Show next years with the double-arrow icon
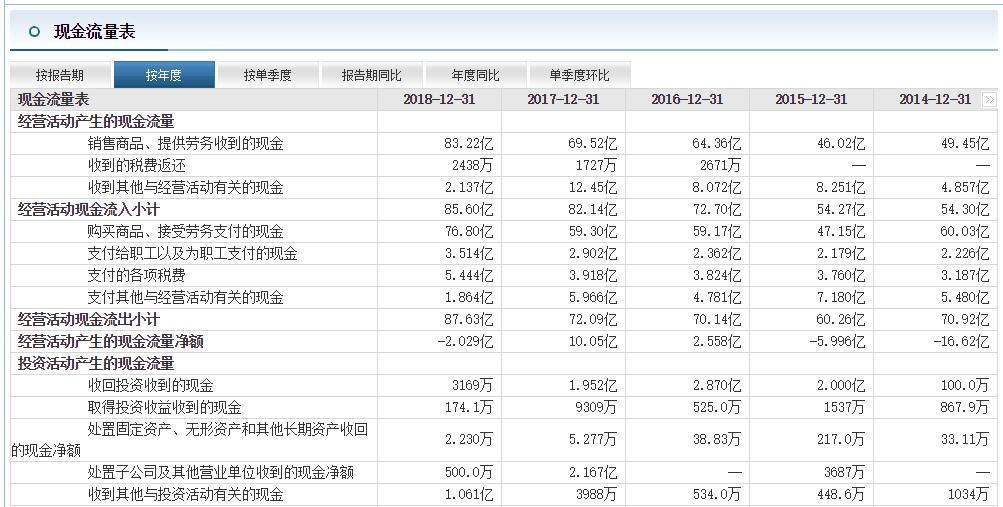 pyautogui.click(x=990, y=100)
